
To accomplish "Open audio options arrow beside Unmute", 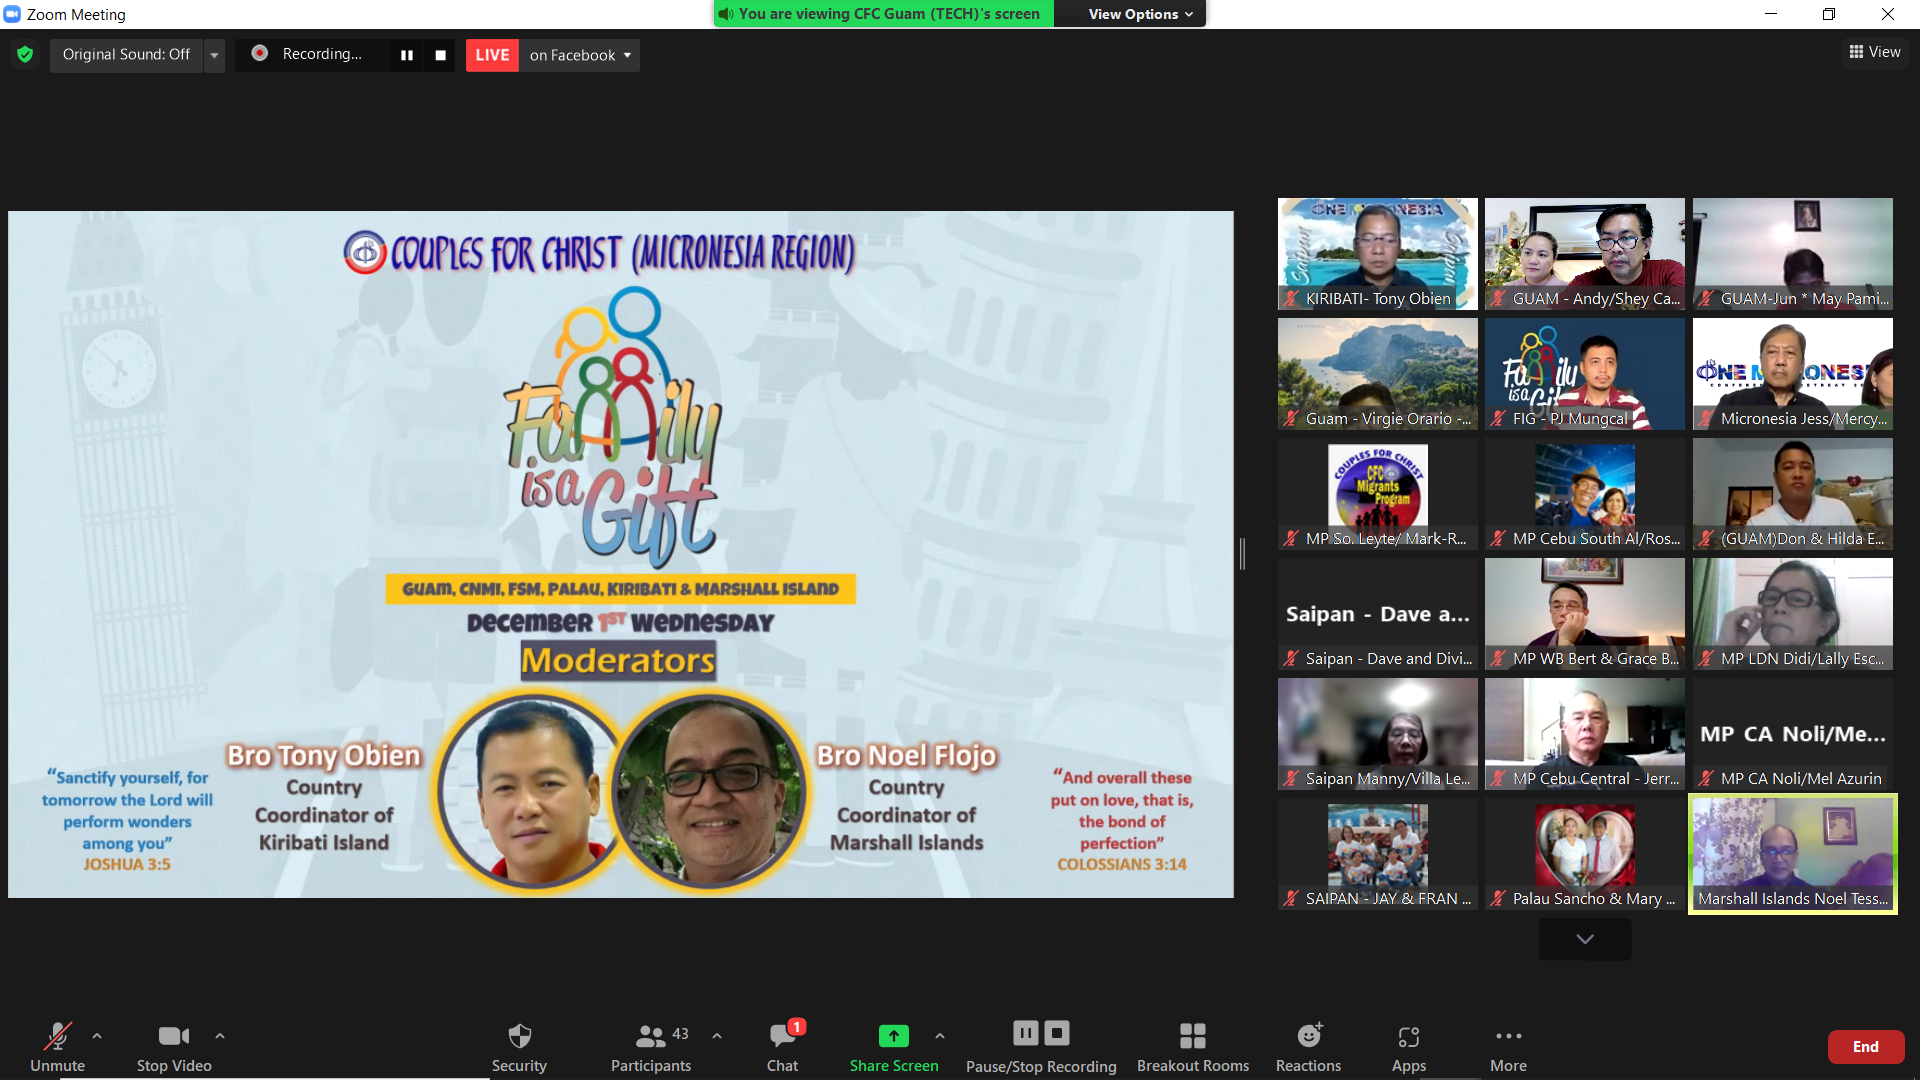I will click(x=97, y=1036).
